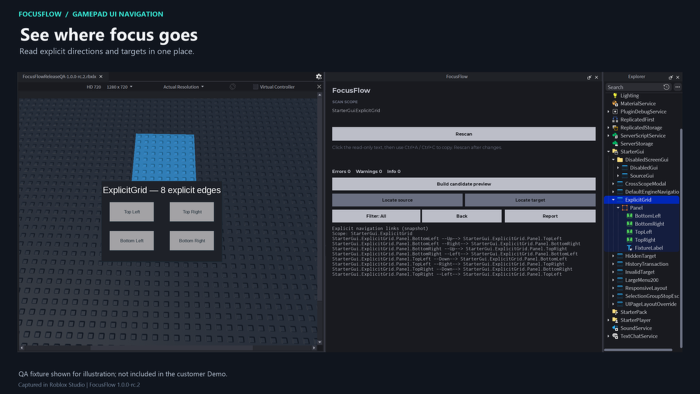Click the Rescan button
Viewport: 700px width, 394px height.
[x=463, y=134]
